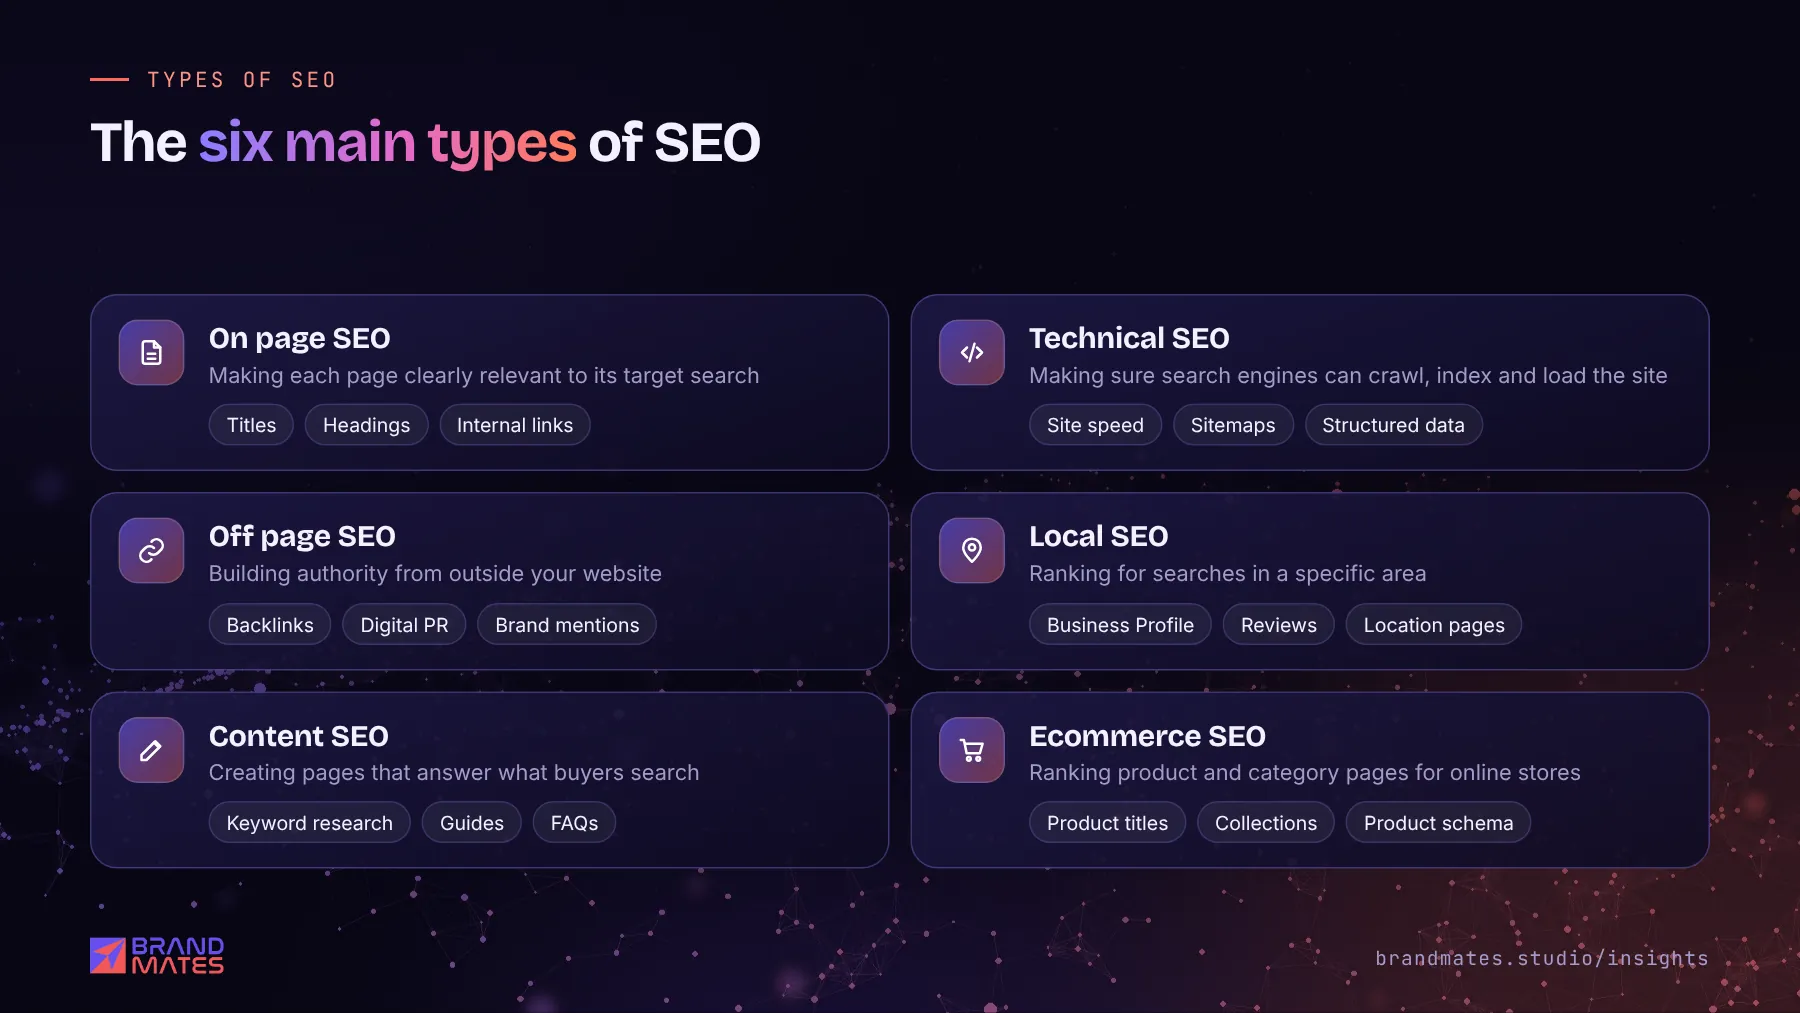The image size is (1800, 1013).
Task: Select the Product titles tag
Action: pyautogui.click(x=1107, y=823)
